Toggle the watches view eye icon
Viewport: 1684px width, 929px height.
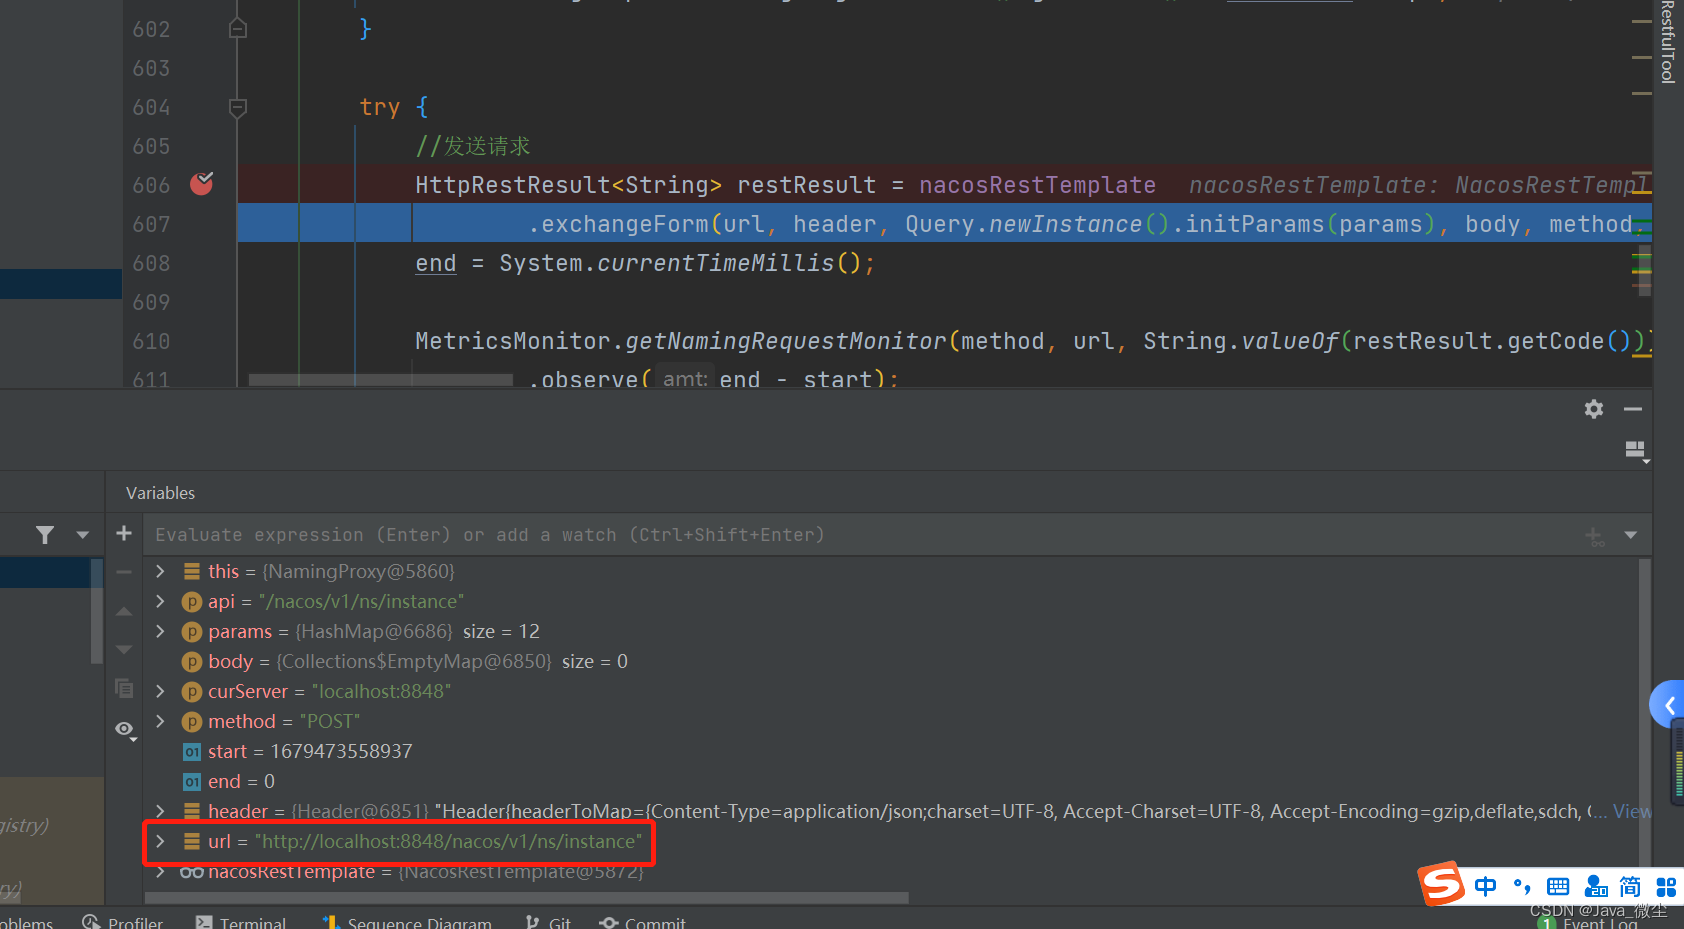click(125, 730)
